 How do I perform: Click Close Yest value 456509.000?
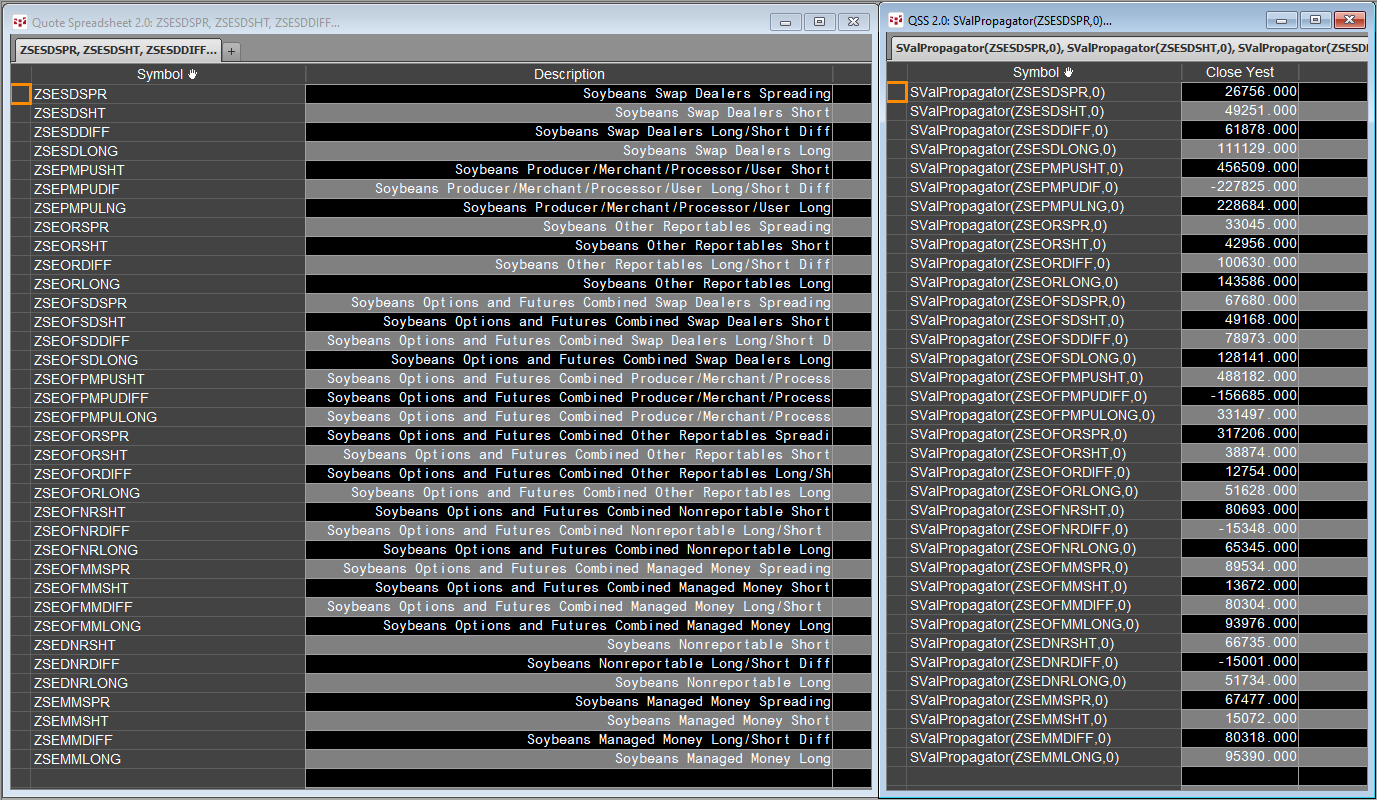click(1239, 168)
